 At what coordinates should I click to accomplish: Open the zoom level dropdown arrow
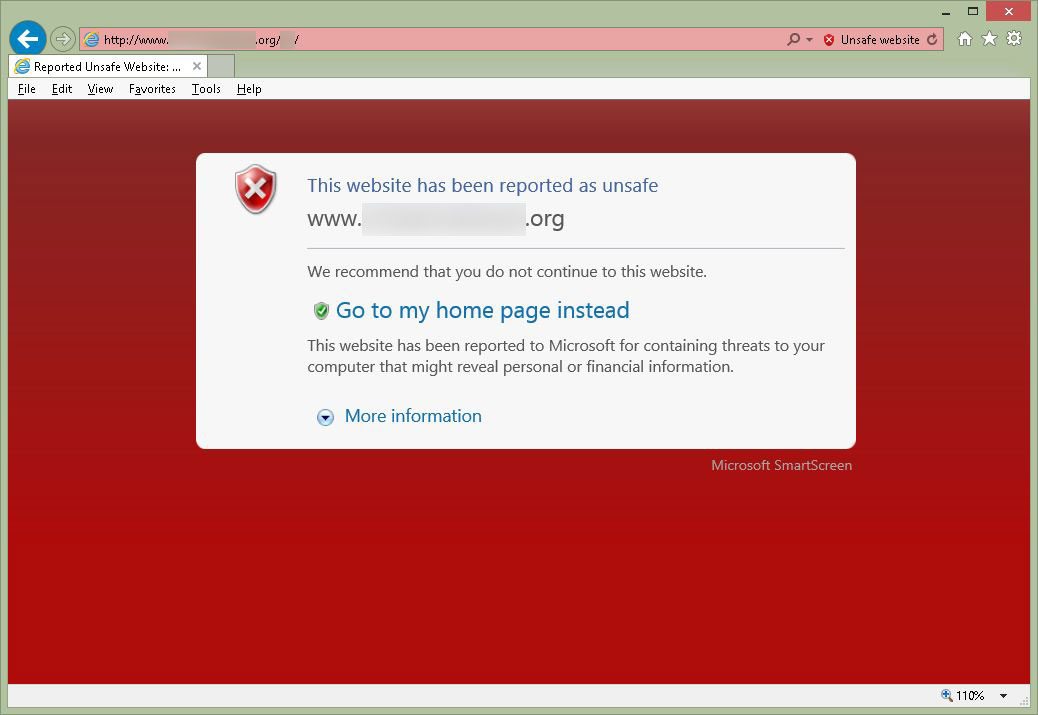(x=1004, y=696)
